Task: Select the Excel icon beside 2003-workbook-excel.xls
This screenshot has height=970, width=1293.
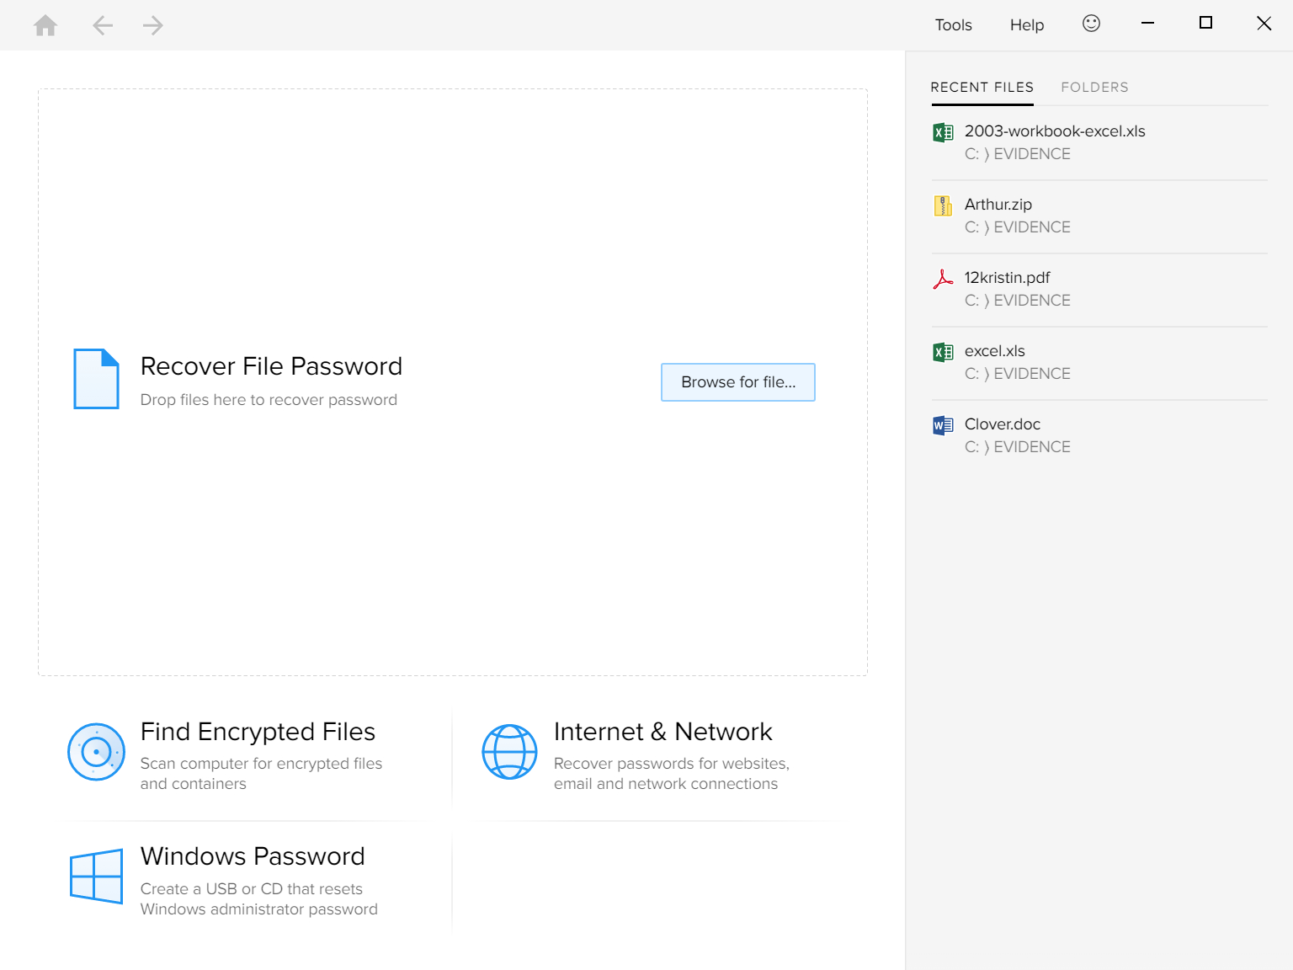Action: pyautogui.click(x=941, y=131)
